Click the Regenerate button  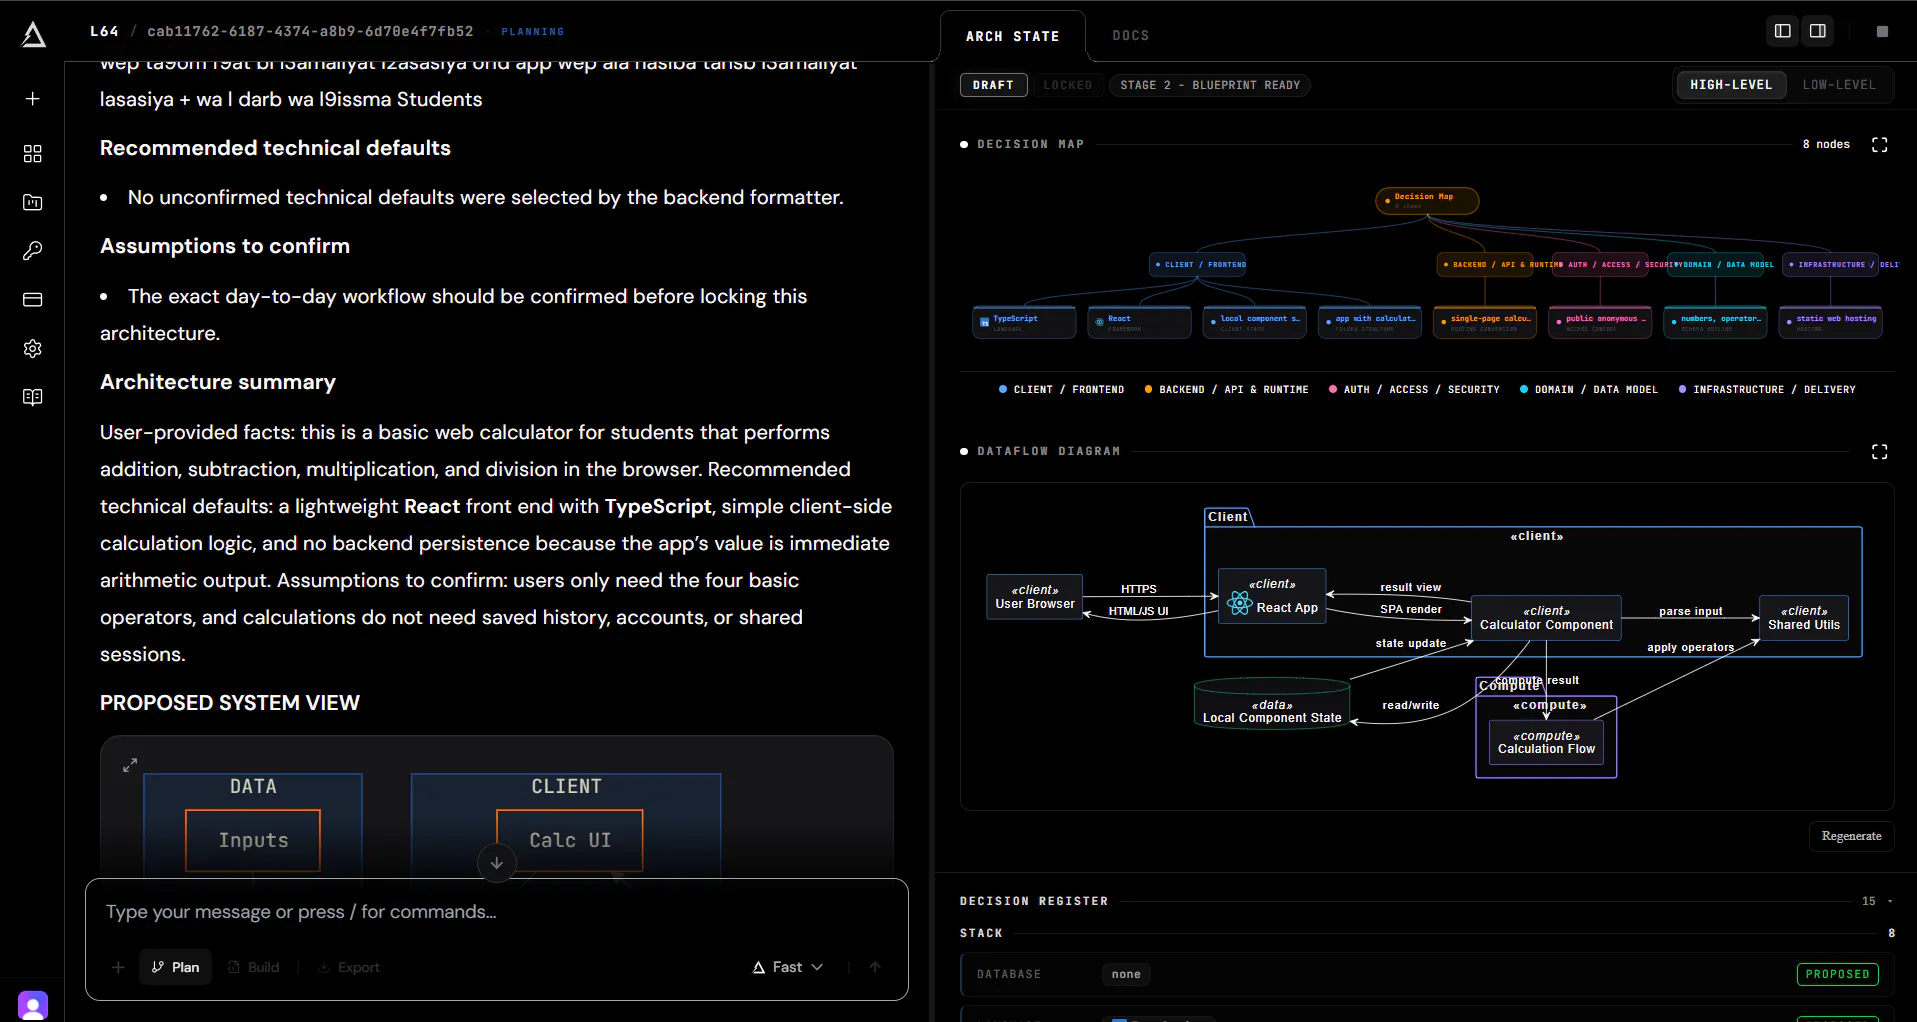tap(1851, 836)
